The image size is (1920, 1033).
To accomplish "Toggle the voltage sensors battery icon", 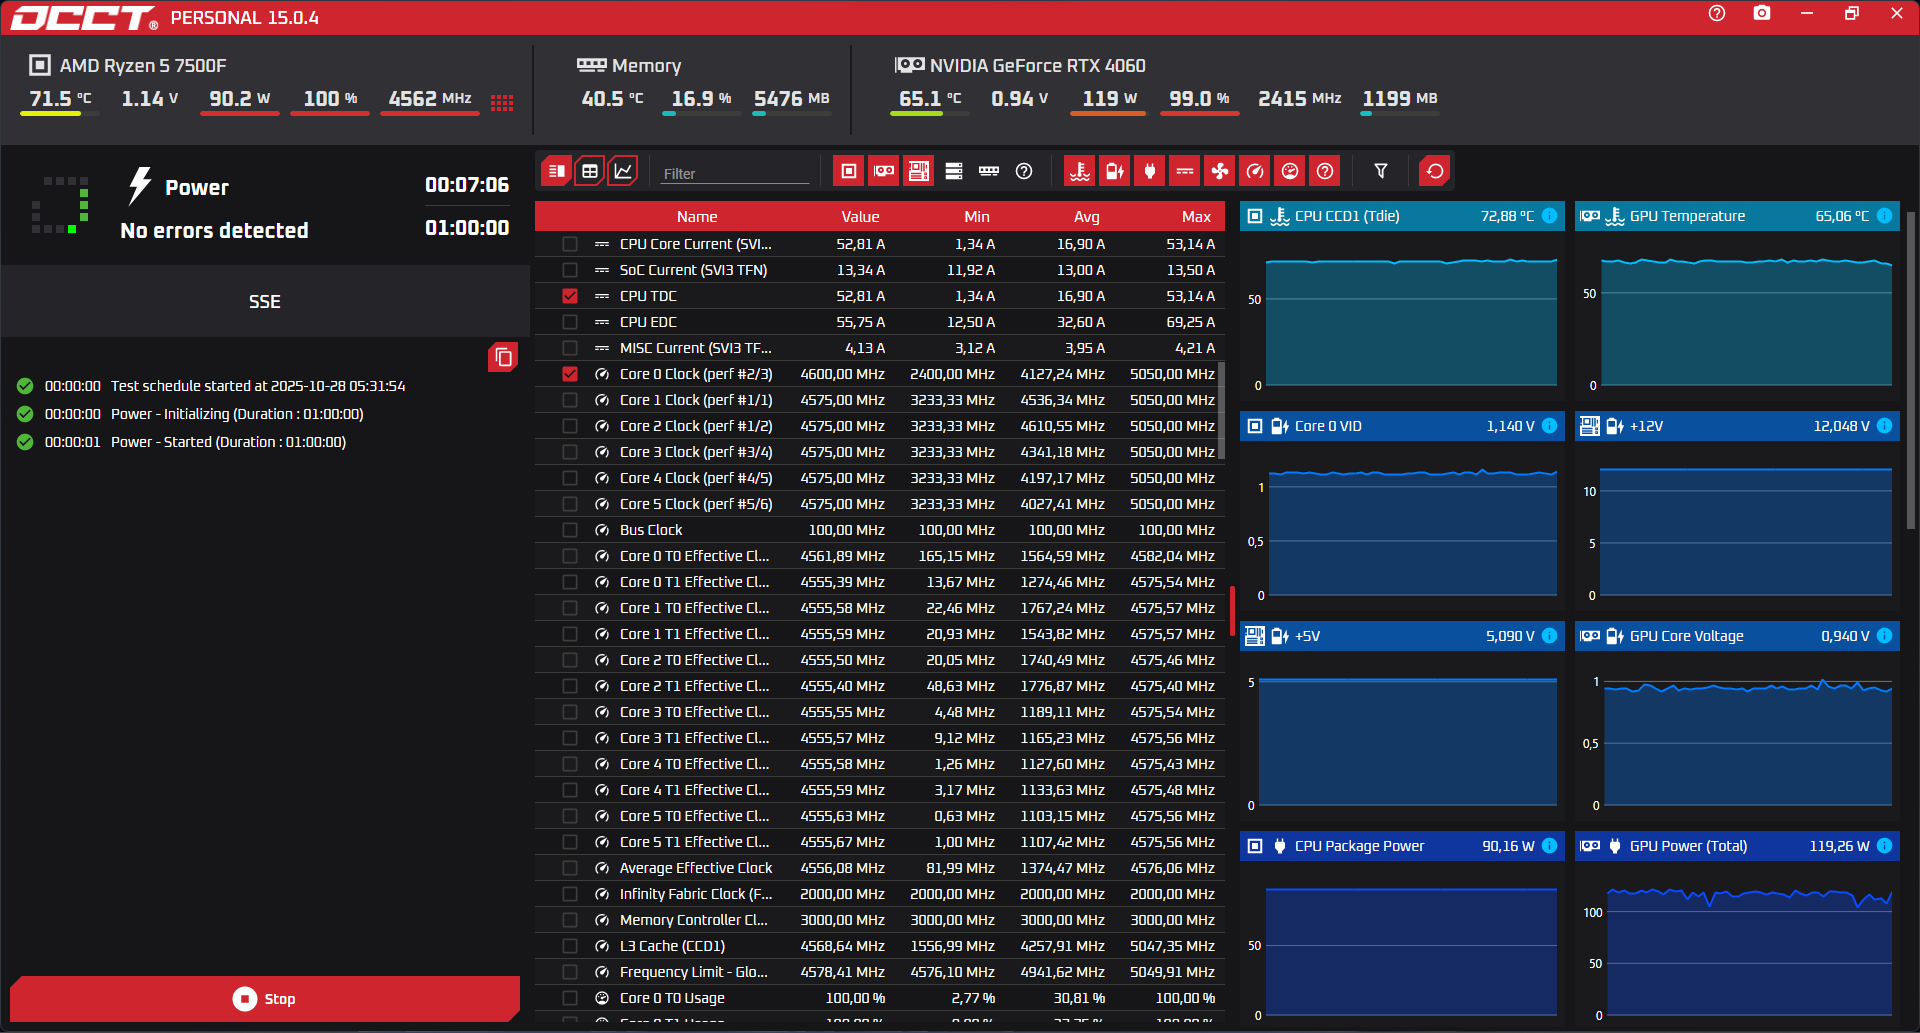I will (1115, 171).
